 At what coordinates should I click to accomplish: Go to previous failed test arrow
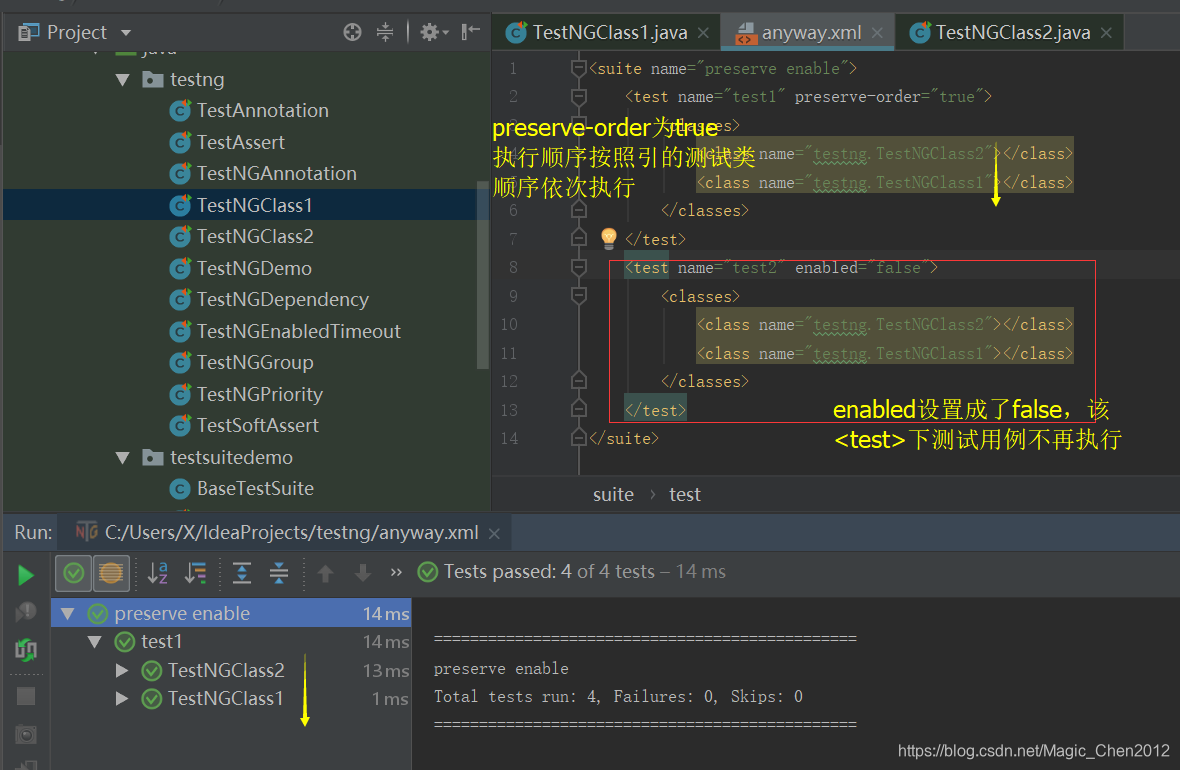click(325, 573)
